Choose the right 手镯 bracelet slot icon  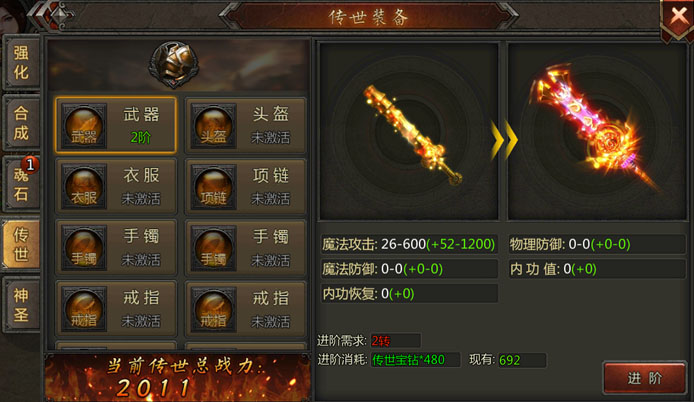[x=213, y=247]
